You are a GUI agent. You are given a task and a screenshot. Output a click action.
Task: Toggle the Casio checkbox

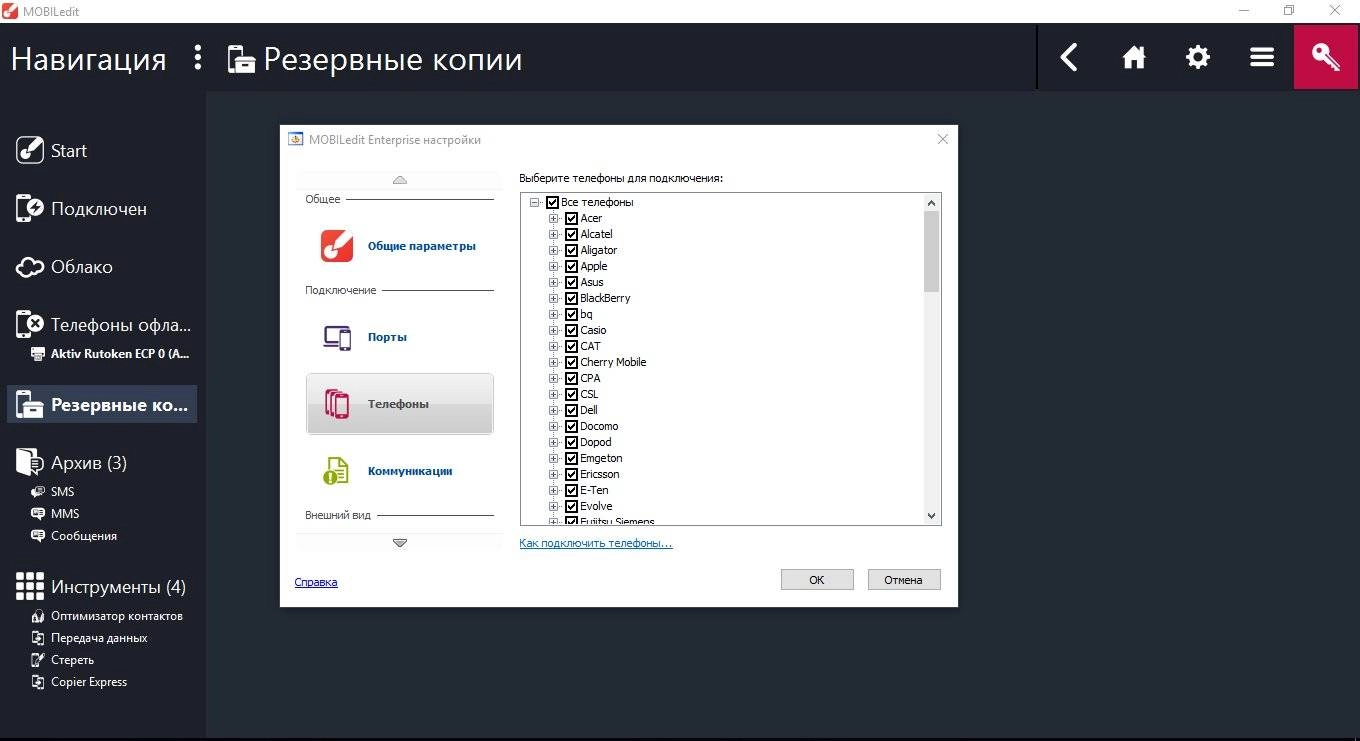(572, 330)
